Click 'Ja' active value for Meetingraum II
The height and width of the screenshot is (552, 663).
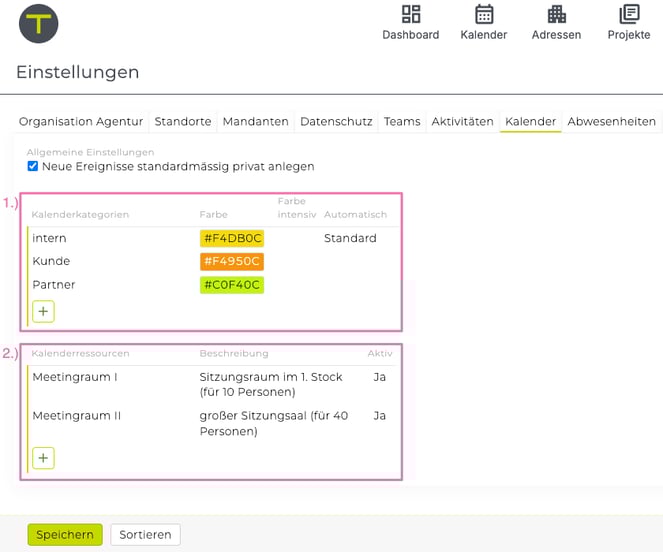click(379, 416)
